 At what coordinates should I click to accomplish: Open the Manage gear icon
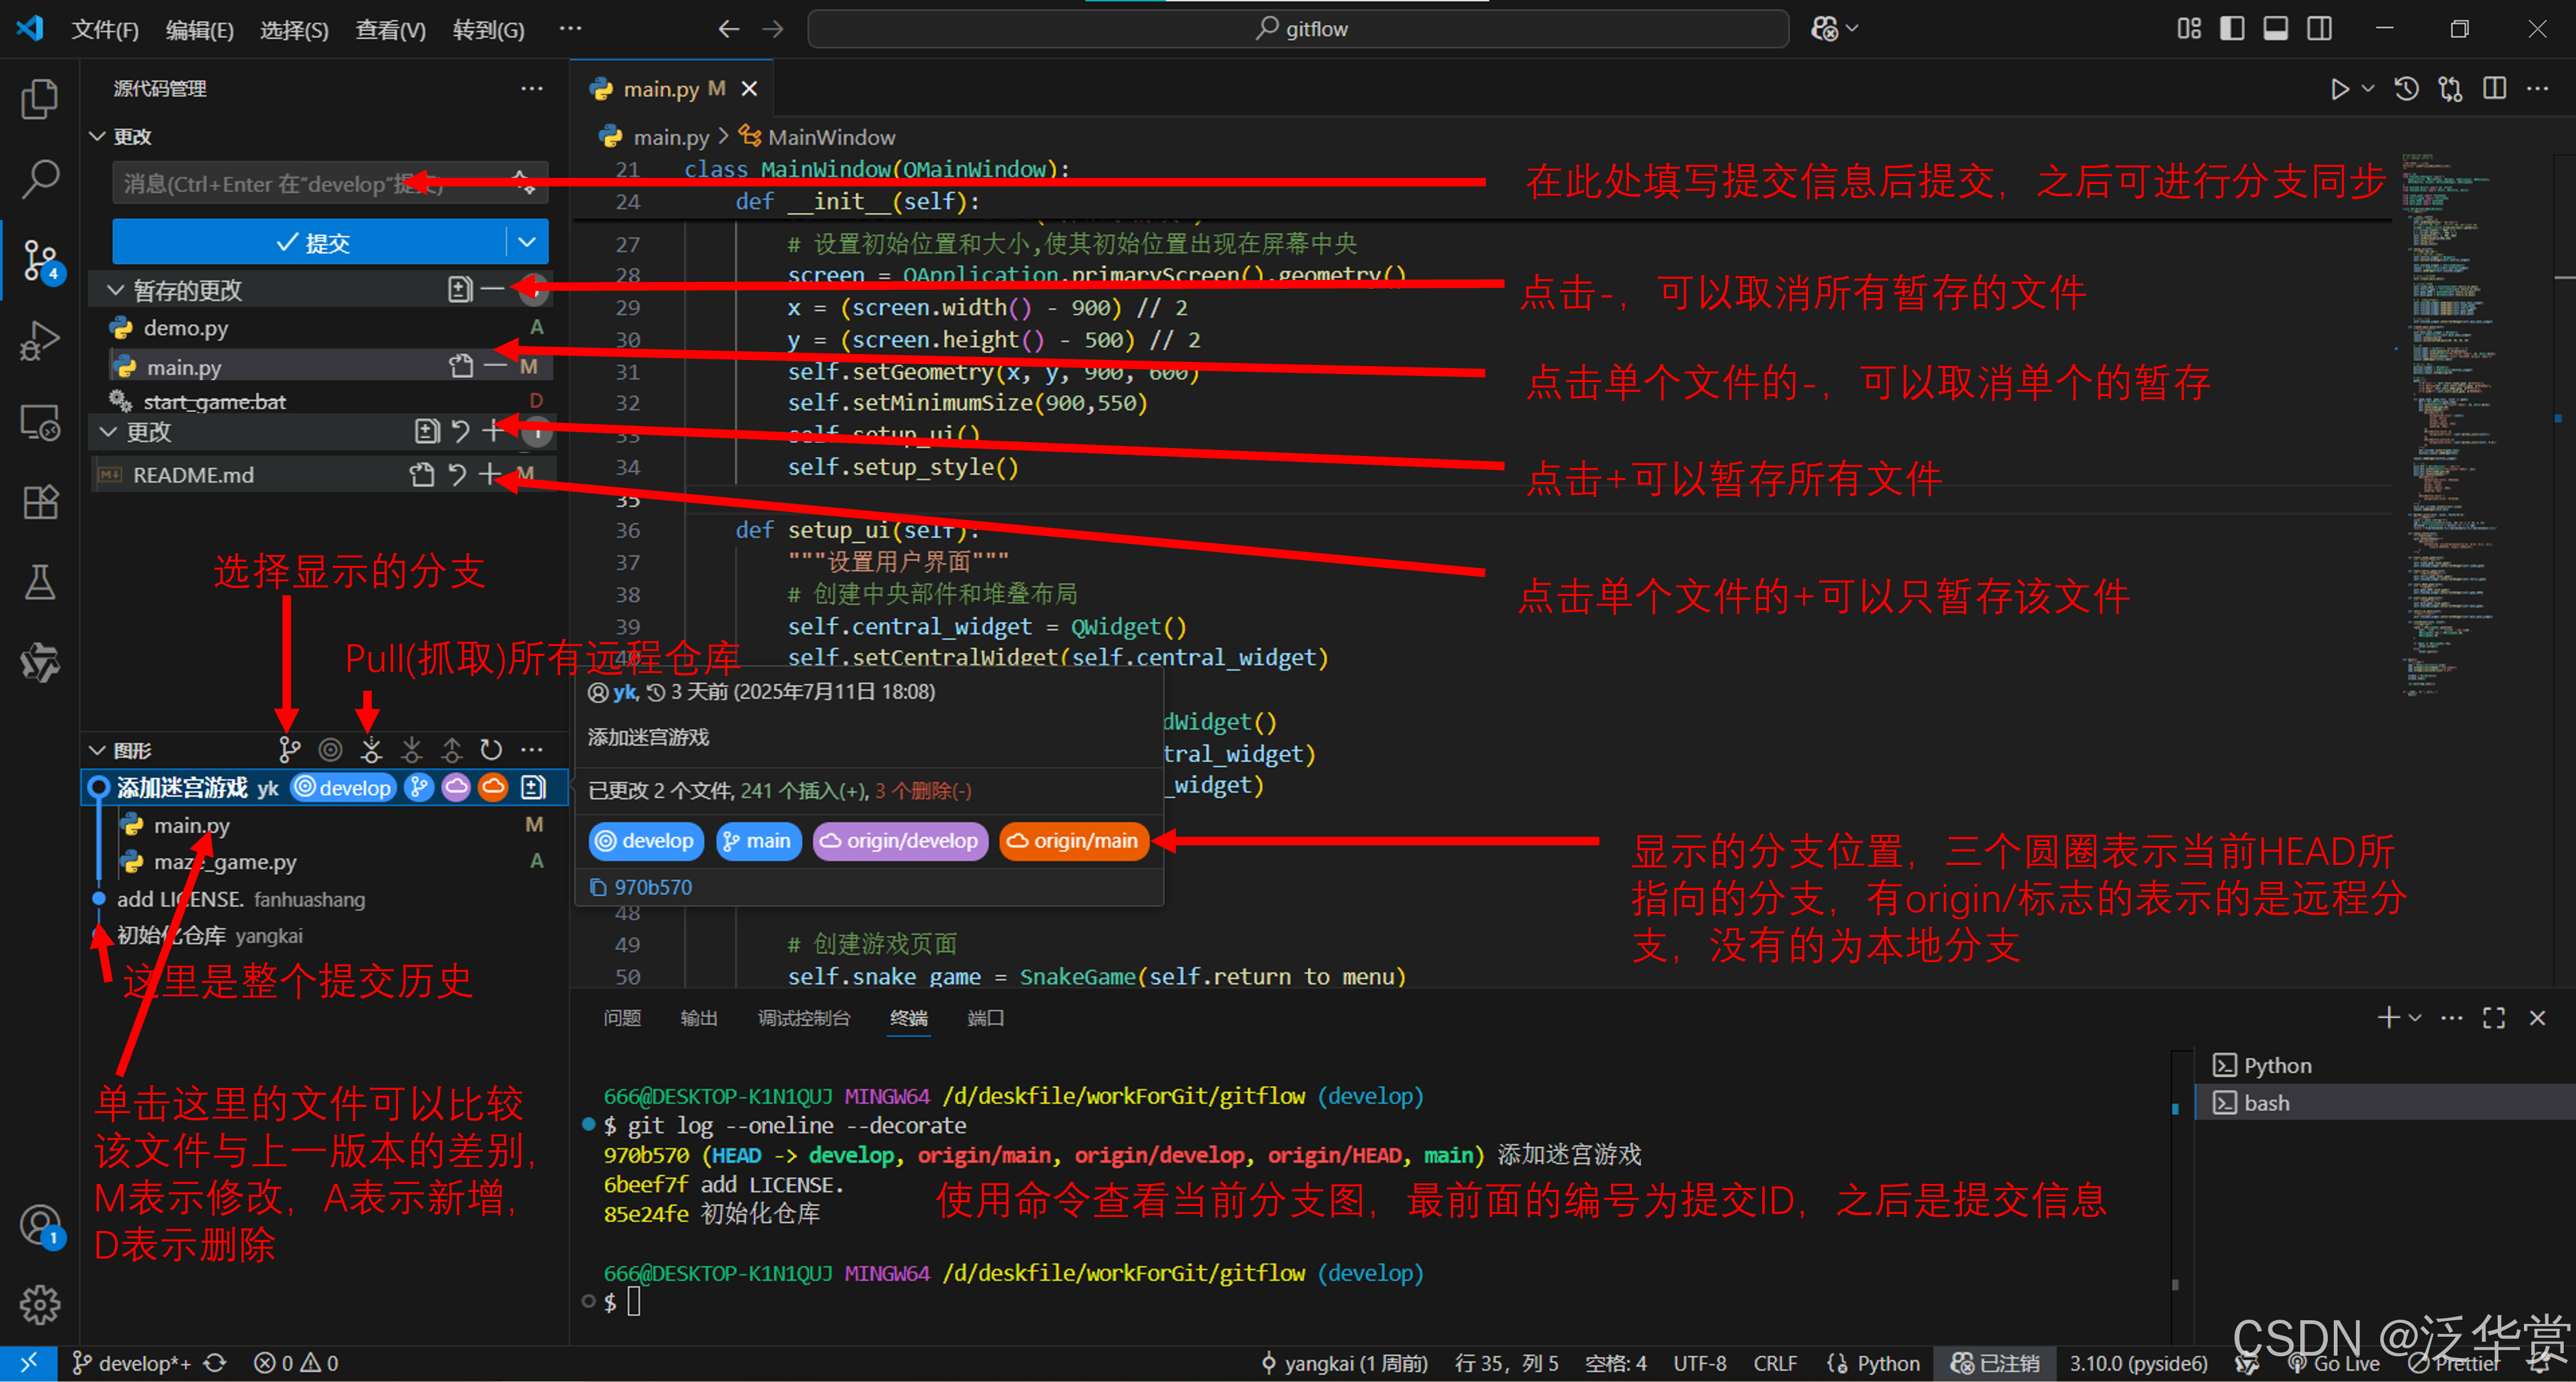pyautogui.click(x=40, y=1304)
